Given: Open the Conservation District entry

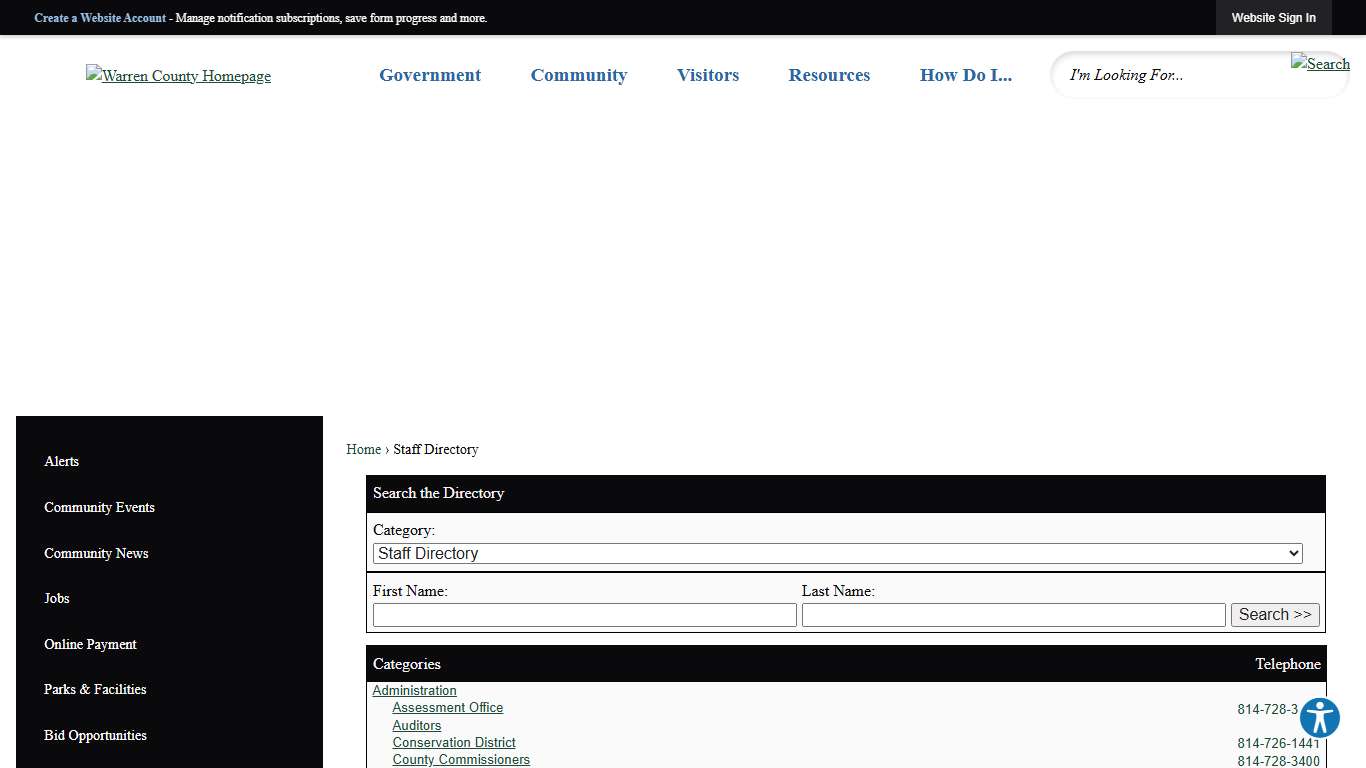Looking at the screenshot, I should click(454, 742).
